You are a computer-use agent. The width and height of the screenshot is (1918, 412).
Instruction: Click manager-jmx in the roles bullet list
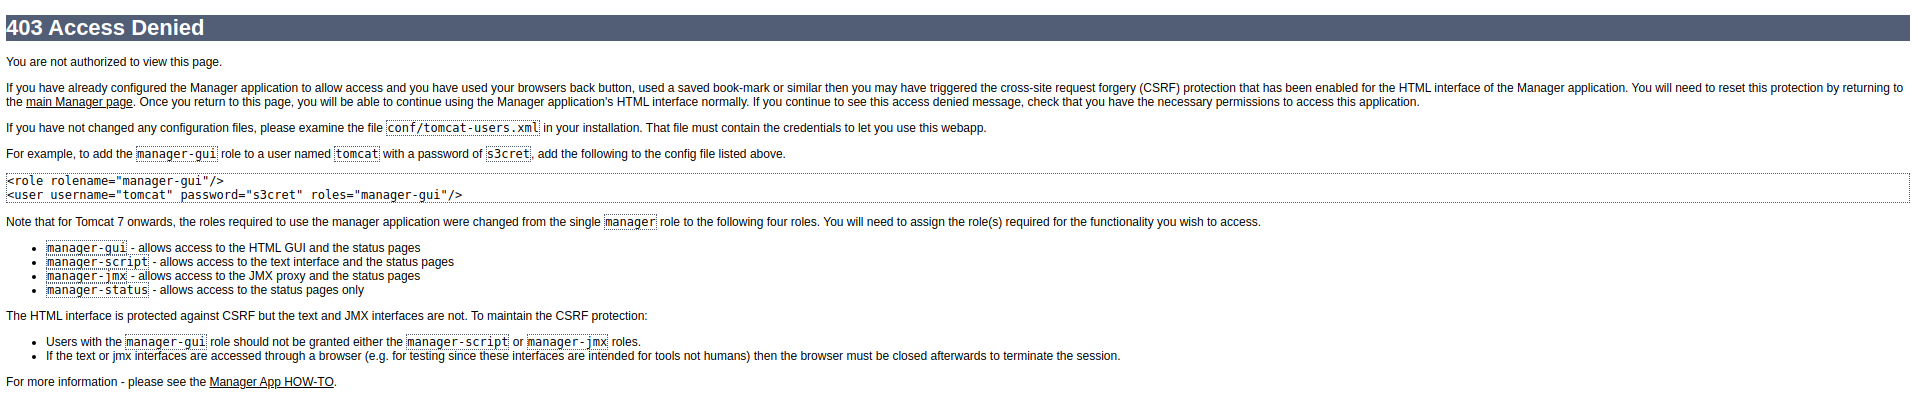(86, 276)
